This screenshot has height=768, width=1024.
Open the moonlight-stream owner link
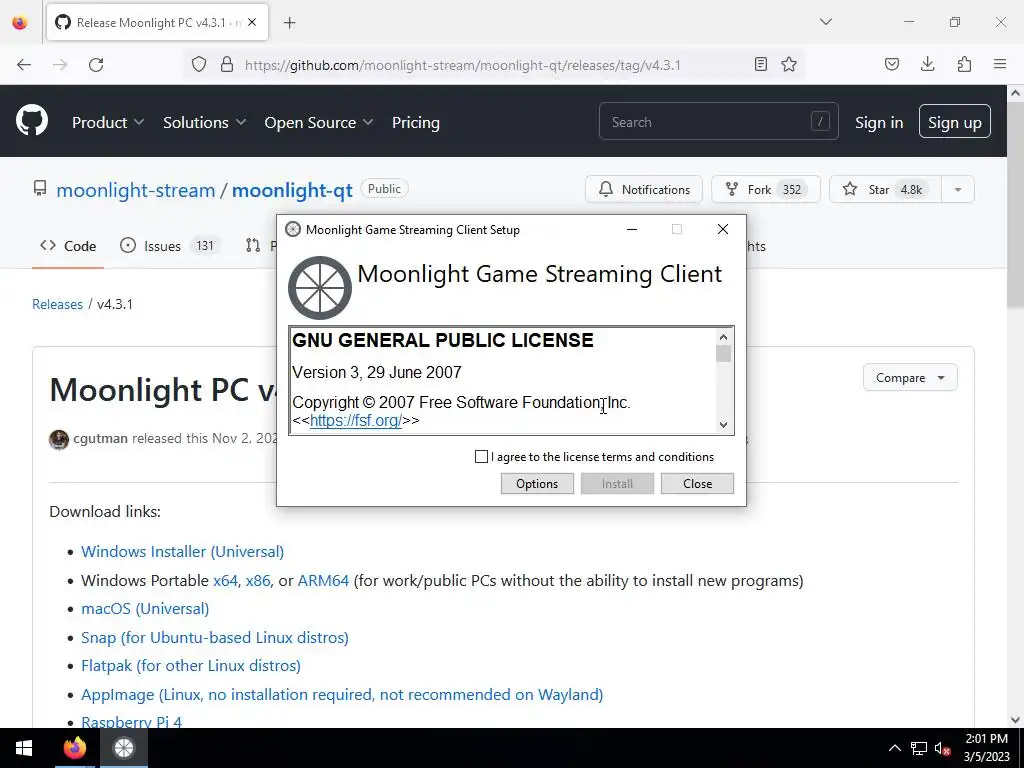point(135,190)
